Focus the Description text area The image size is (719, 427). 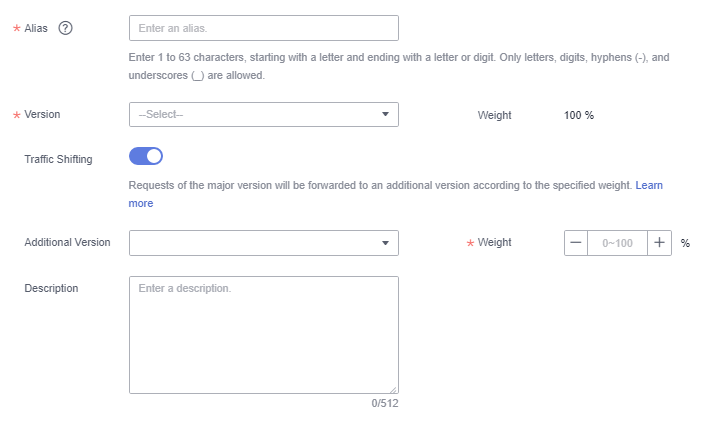tap(264, 335)
